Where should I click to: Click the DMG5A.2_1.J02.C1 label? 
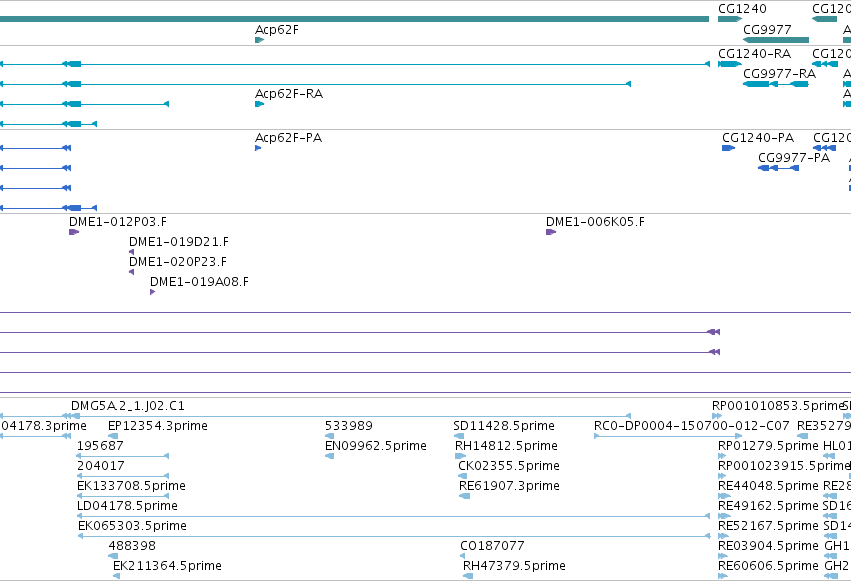[x=127, y=406]
